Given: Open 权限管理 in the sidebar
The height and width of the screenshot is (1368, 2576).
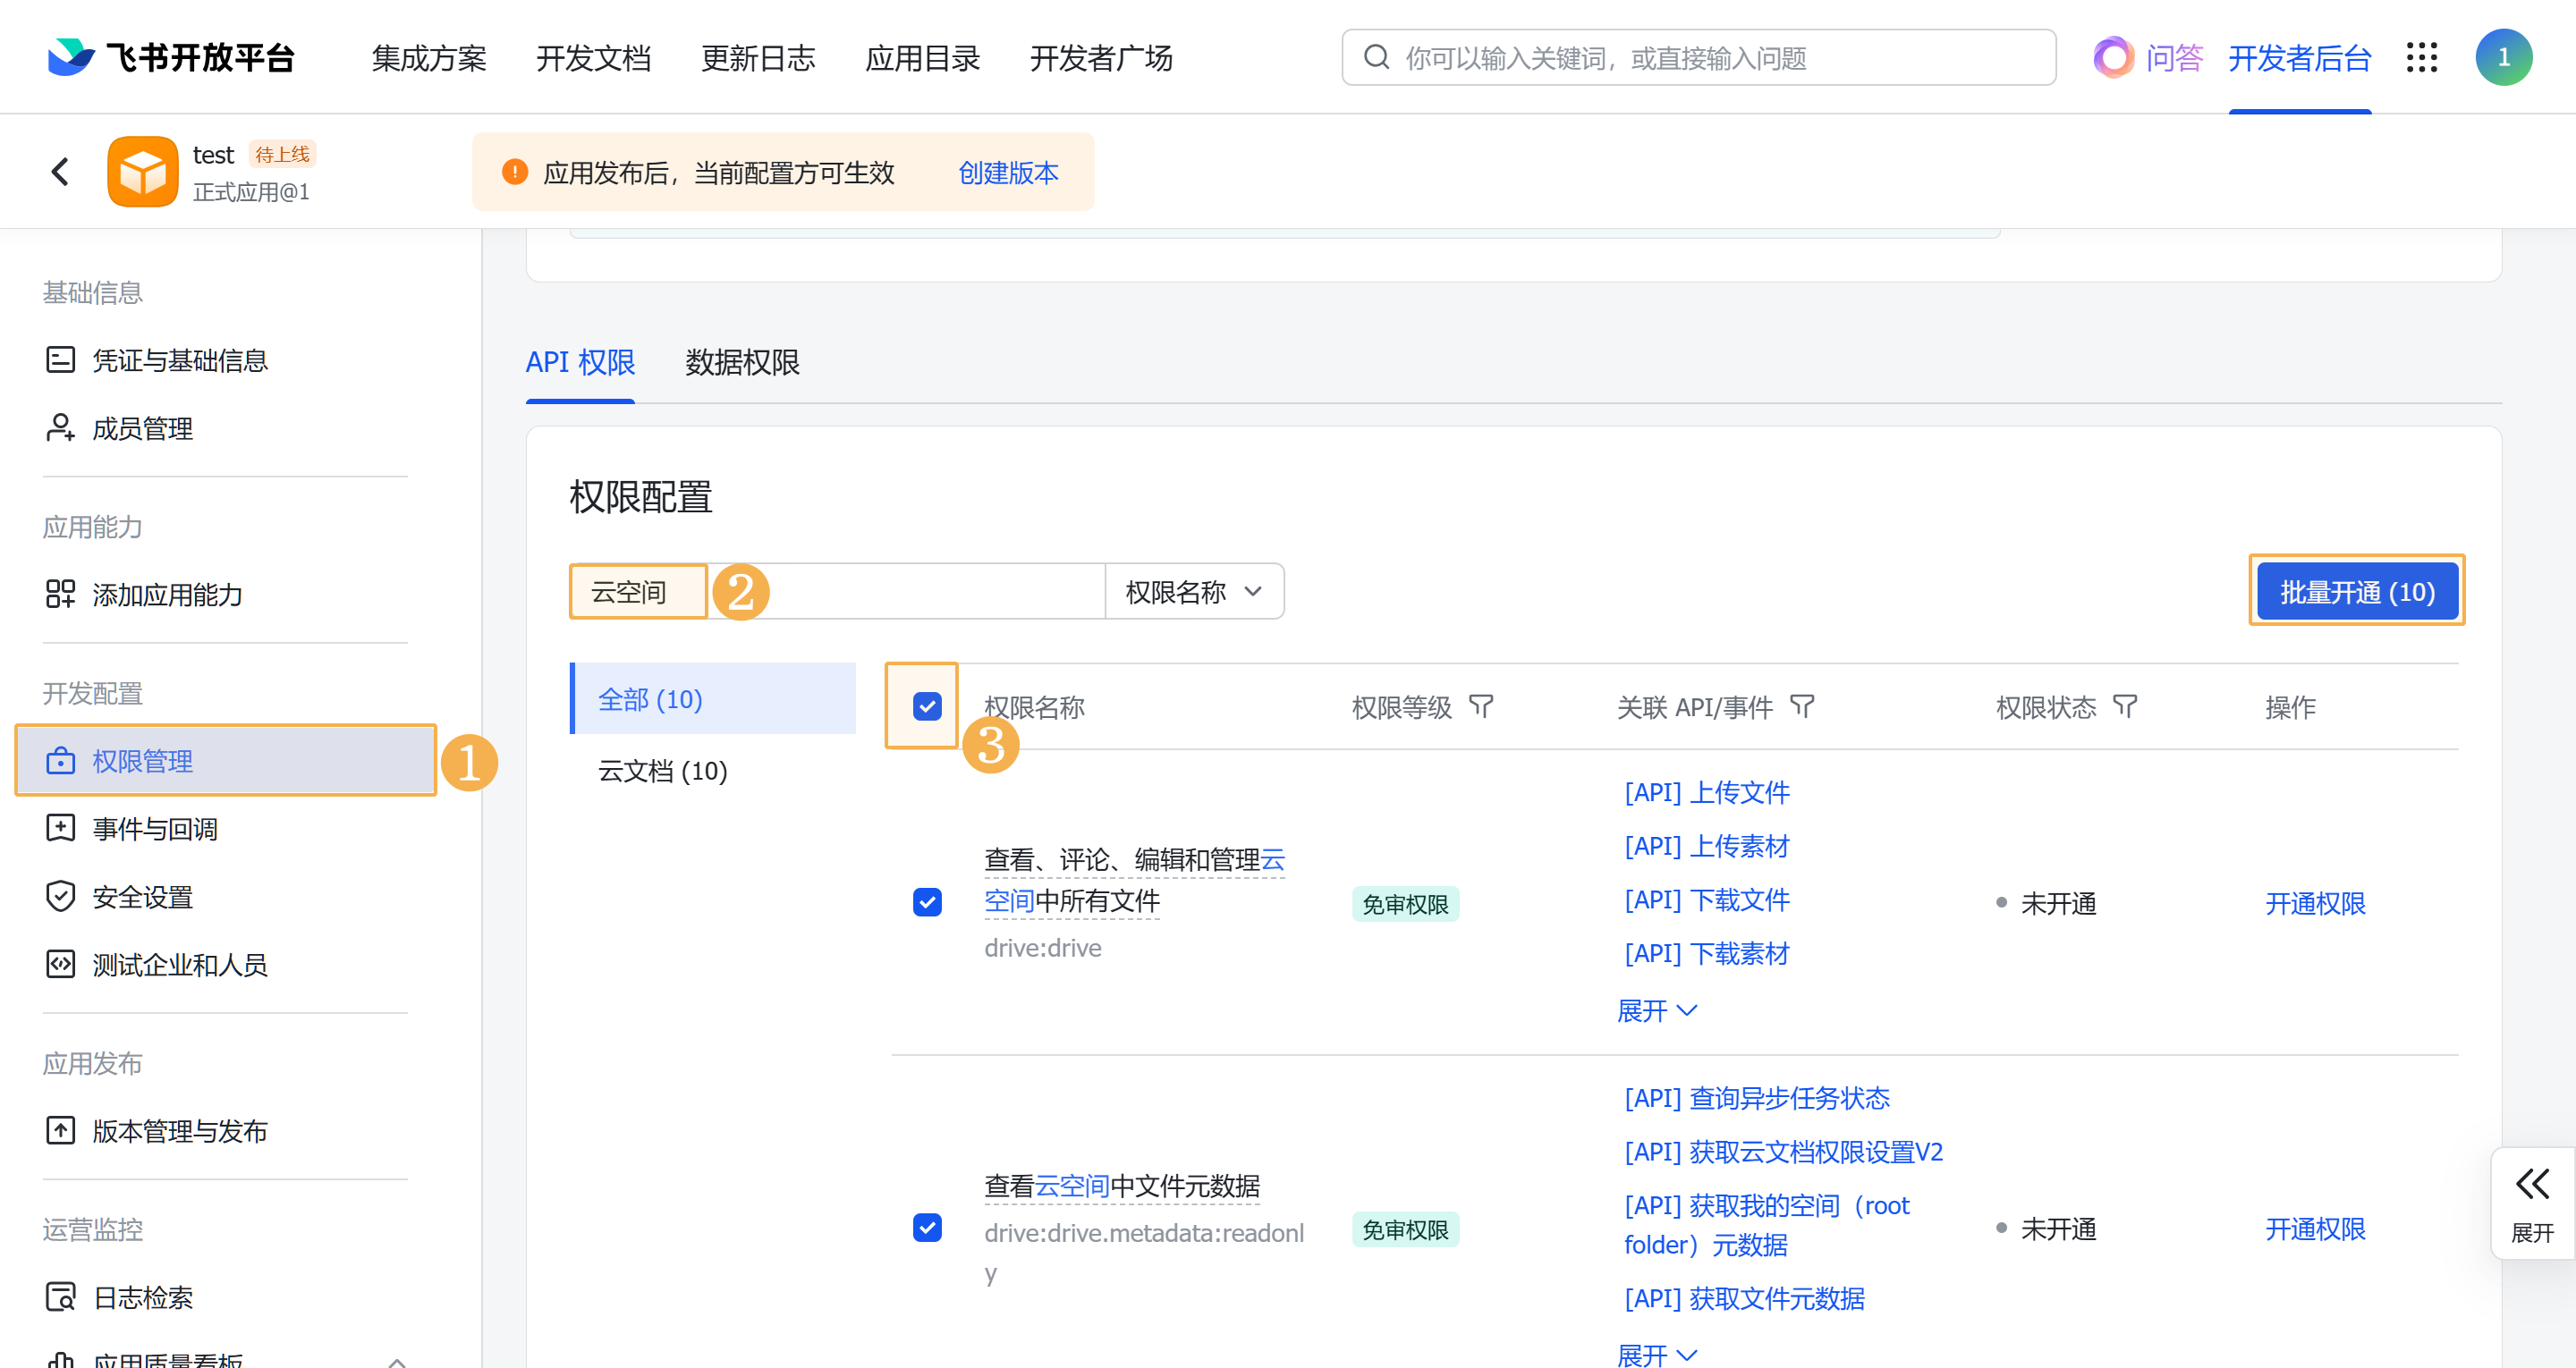Looking at the screenshot, I should tap(226, 760).
